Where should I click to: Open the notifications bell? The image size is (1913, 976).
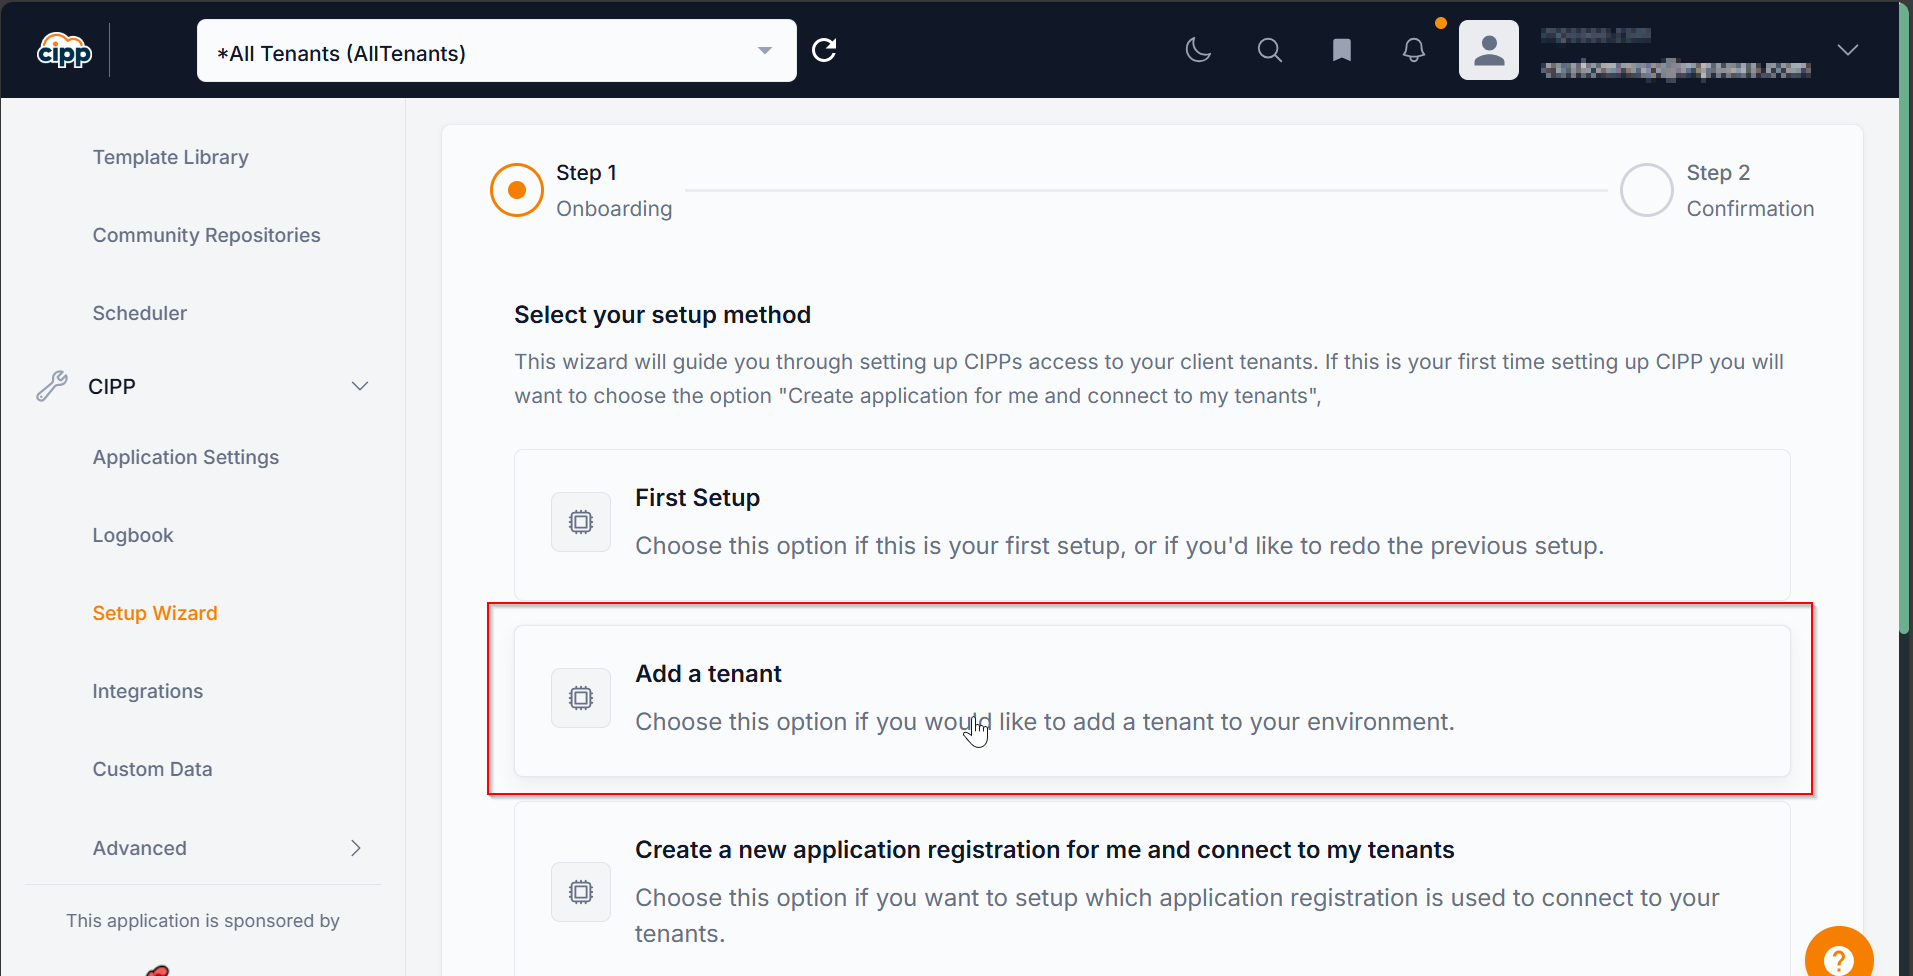1414,50
